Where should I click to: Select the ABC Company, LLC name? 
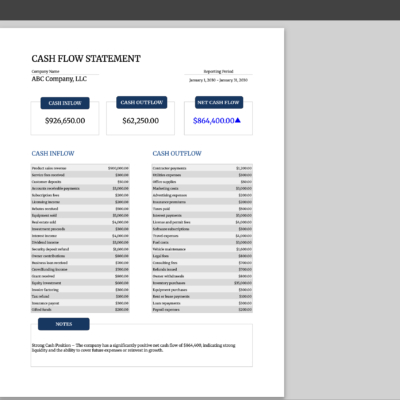tap(59, 79)
